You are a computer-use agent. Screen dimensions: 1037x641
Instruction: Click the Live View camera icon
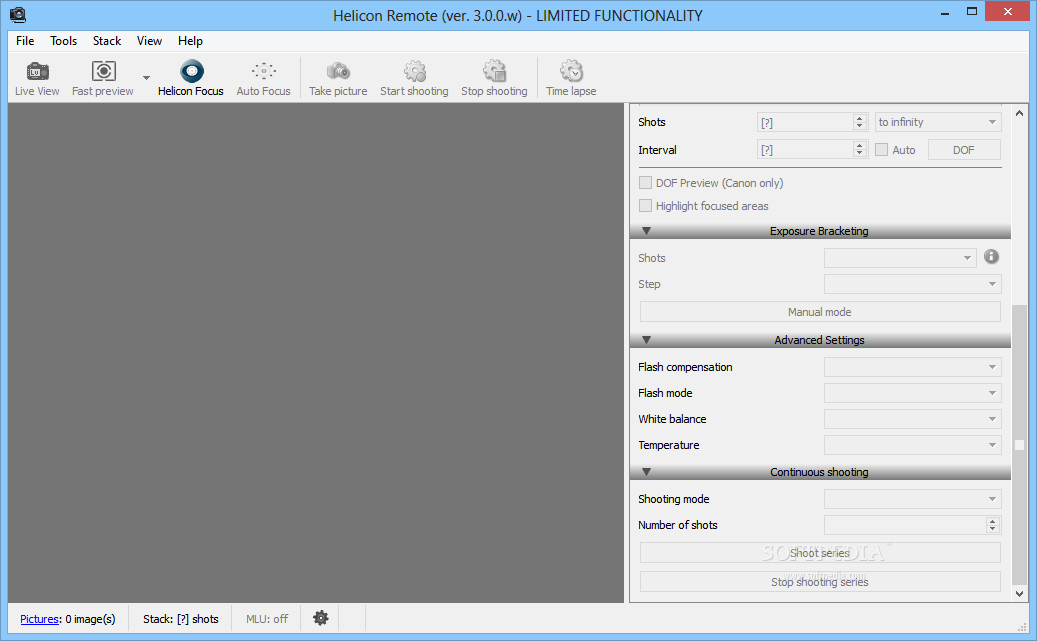point(37,72)
